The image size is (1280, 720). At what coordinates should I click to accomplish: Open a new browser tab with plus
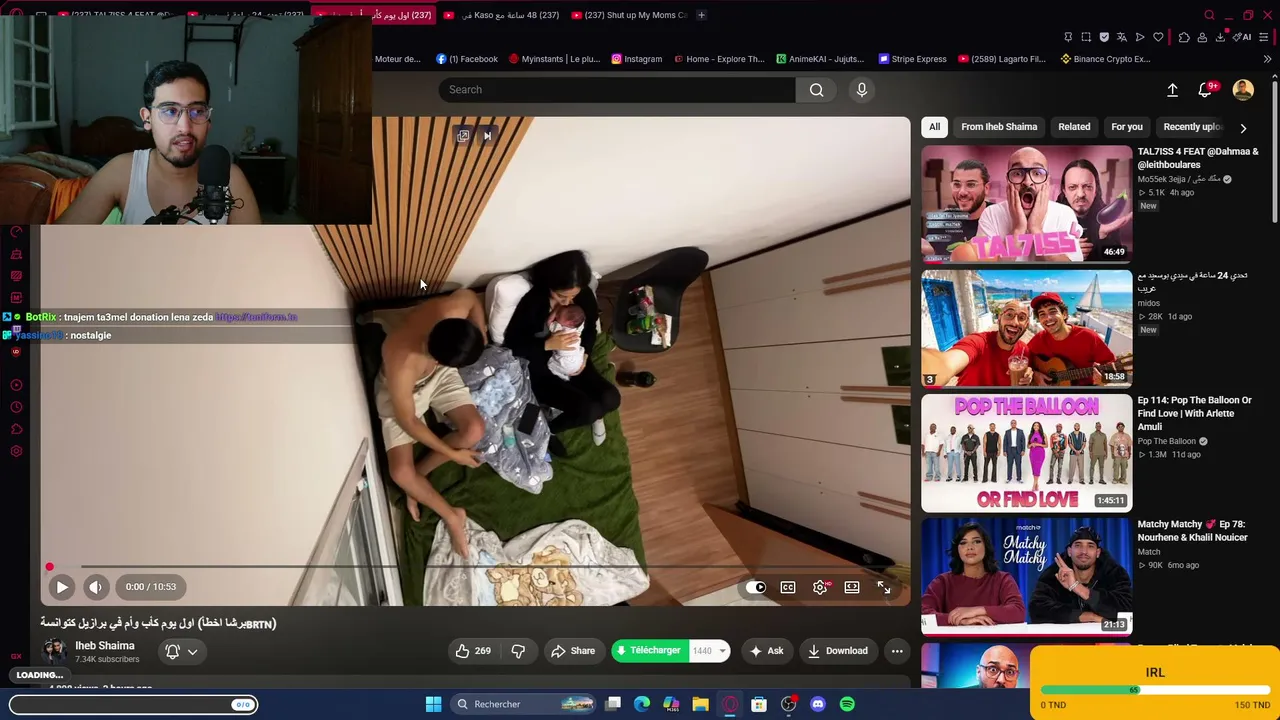[x=701, y=15]
